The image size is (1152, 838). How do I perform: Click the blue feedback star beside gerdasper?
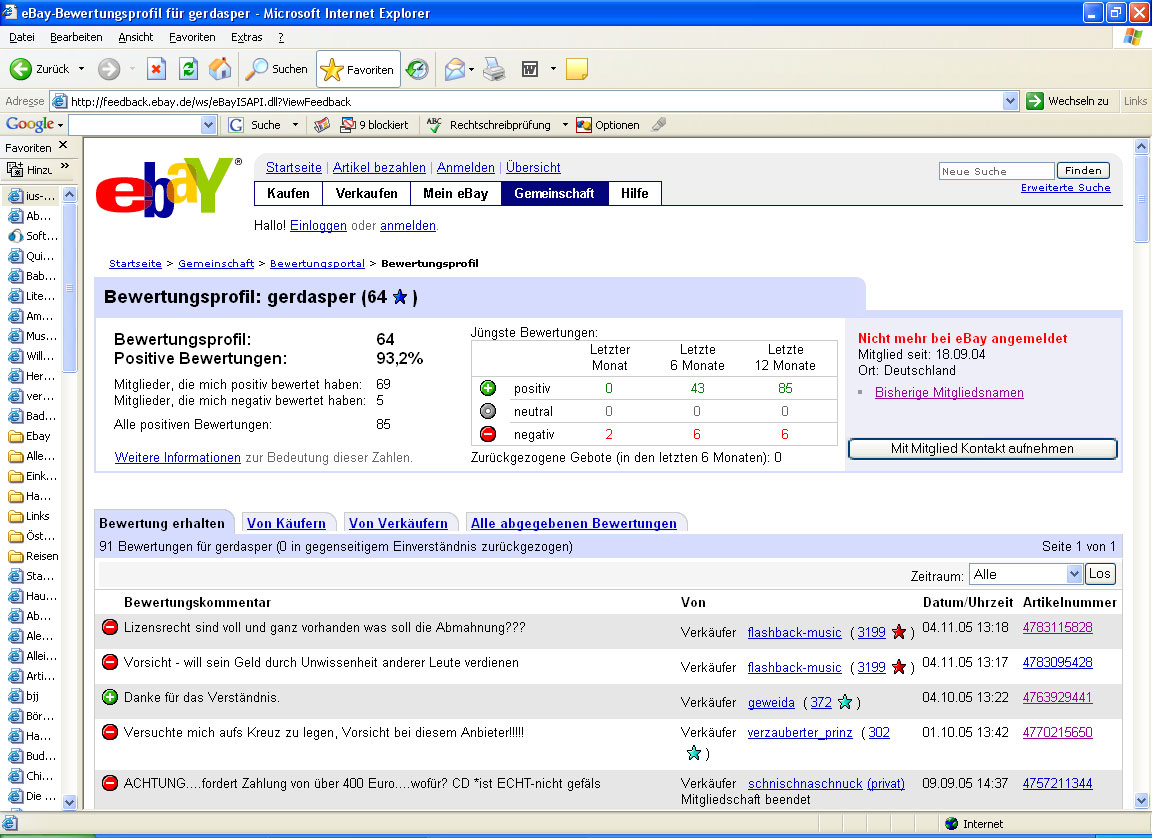(x=400, y=297)
